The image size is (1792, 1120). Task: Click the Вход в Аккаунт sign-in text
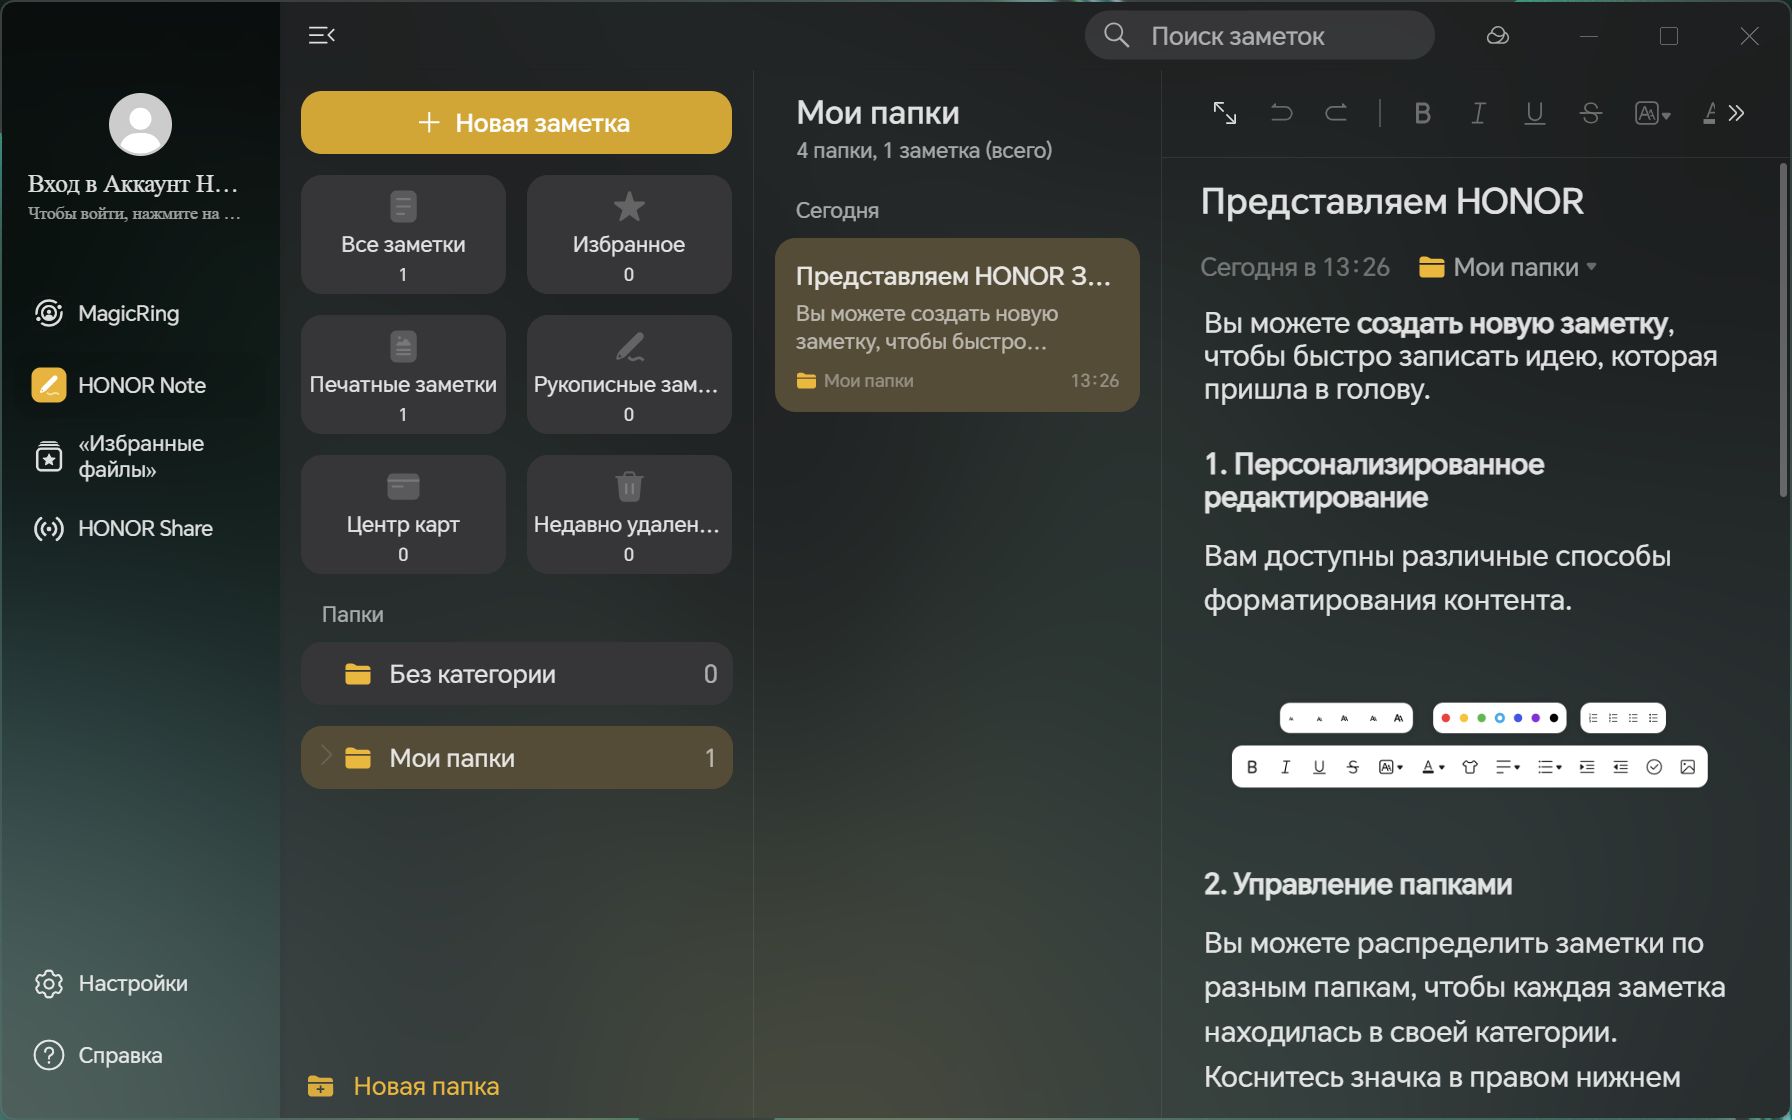[133, 183]
